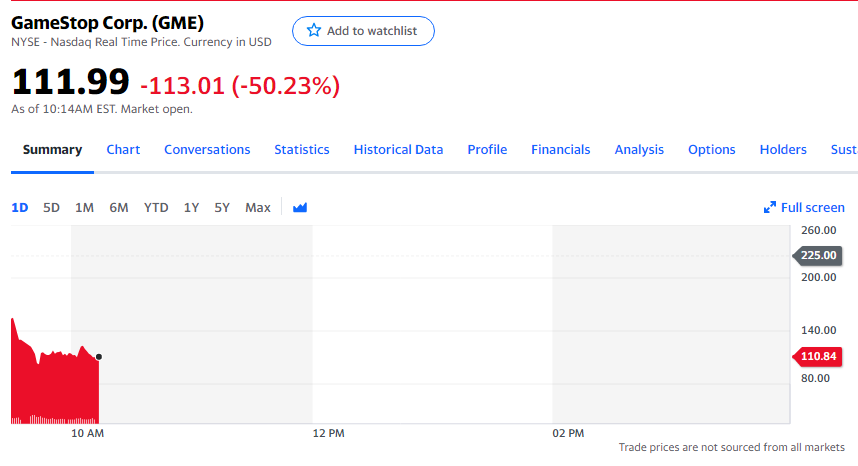
Task: Click the red 110.84 current price tag
Action: 818,356
